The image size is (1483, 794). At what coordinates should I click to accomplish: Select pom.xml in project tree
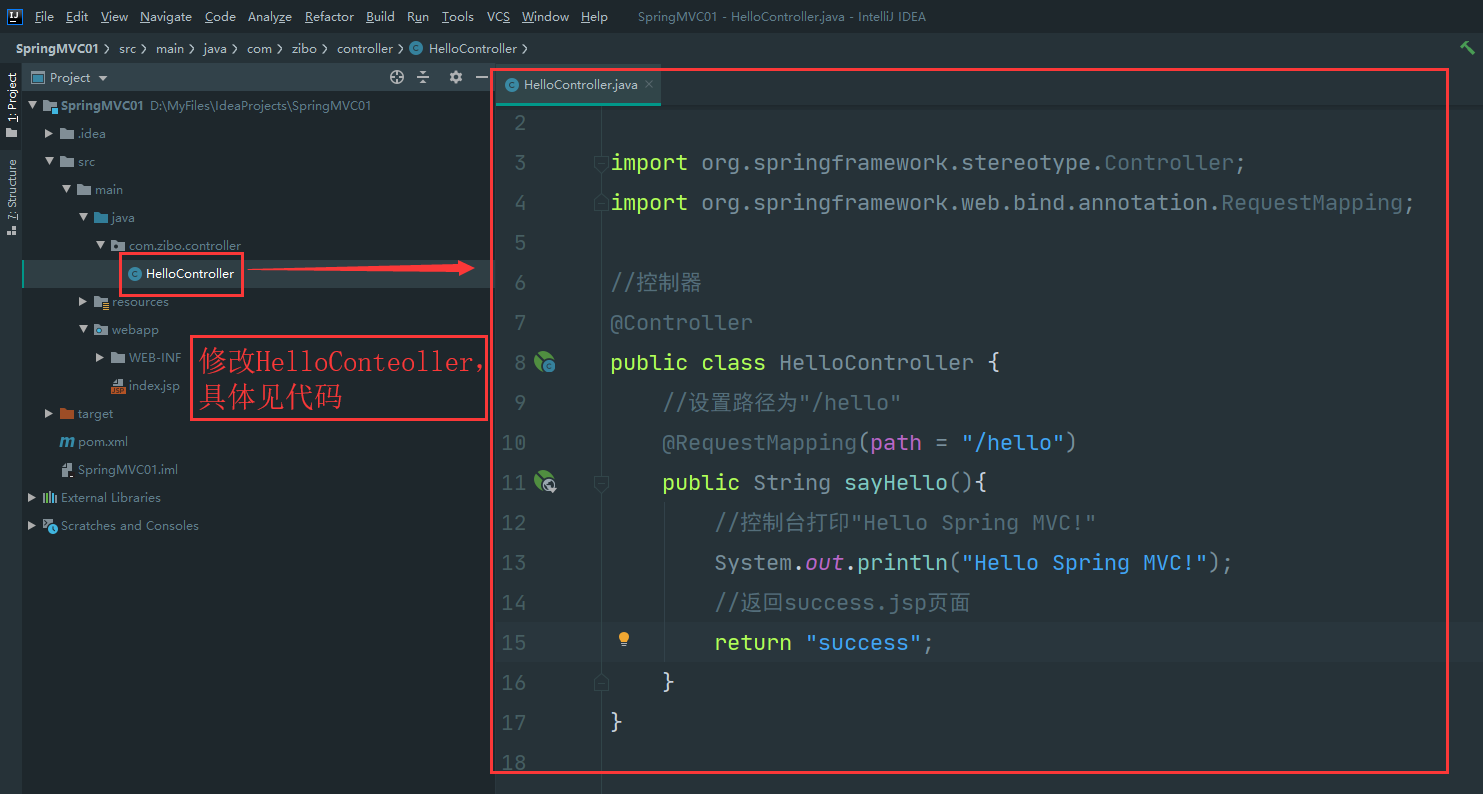click(94, 441)
